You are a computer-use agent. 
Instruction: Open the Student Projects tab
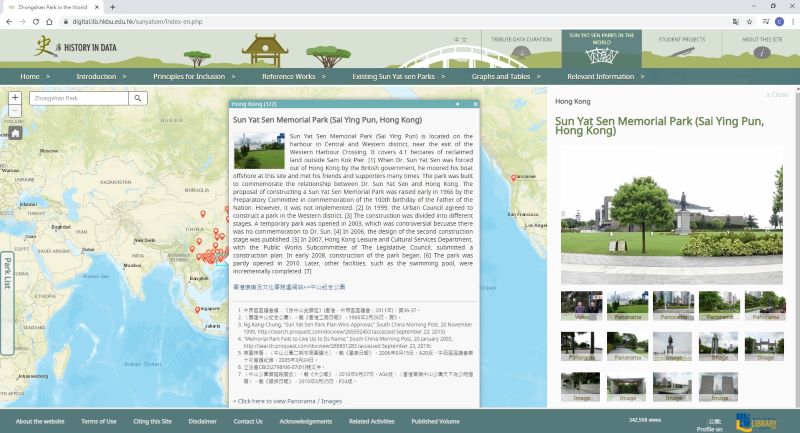point(682,48)
